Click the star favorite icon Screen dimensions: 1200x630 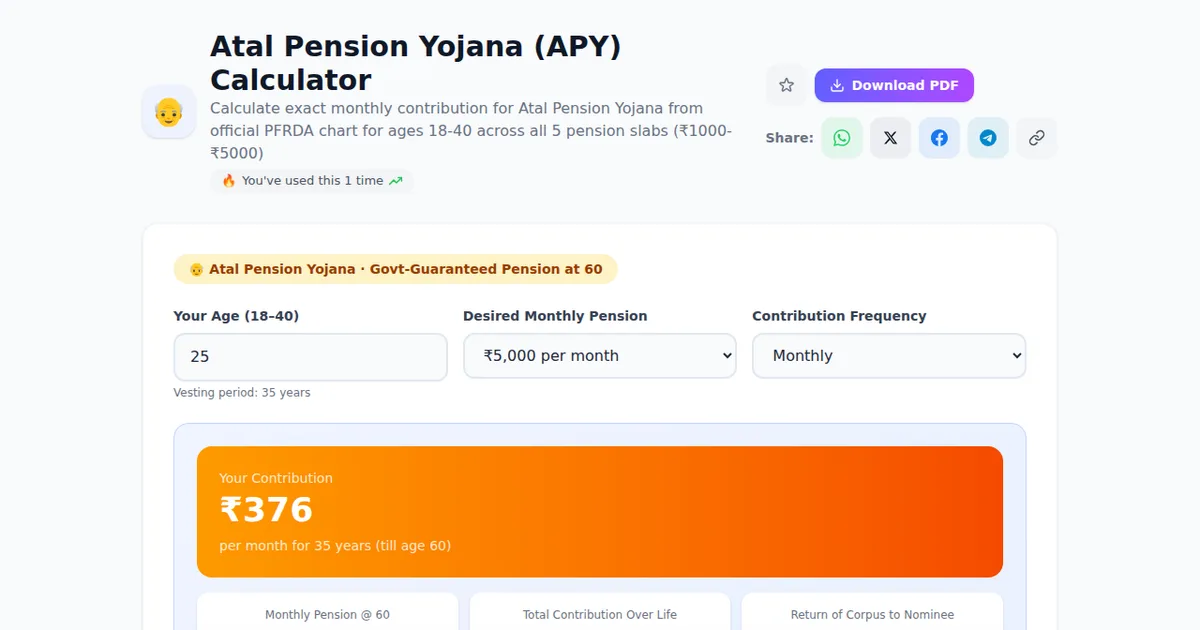click(786, 86)
